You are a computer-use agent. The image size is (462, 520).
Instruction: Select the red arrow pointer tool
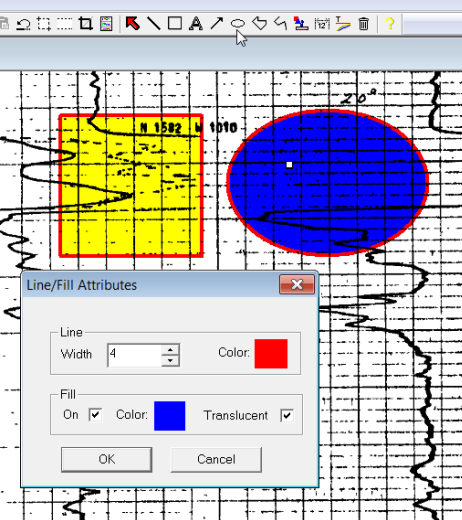132,23
